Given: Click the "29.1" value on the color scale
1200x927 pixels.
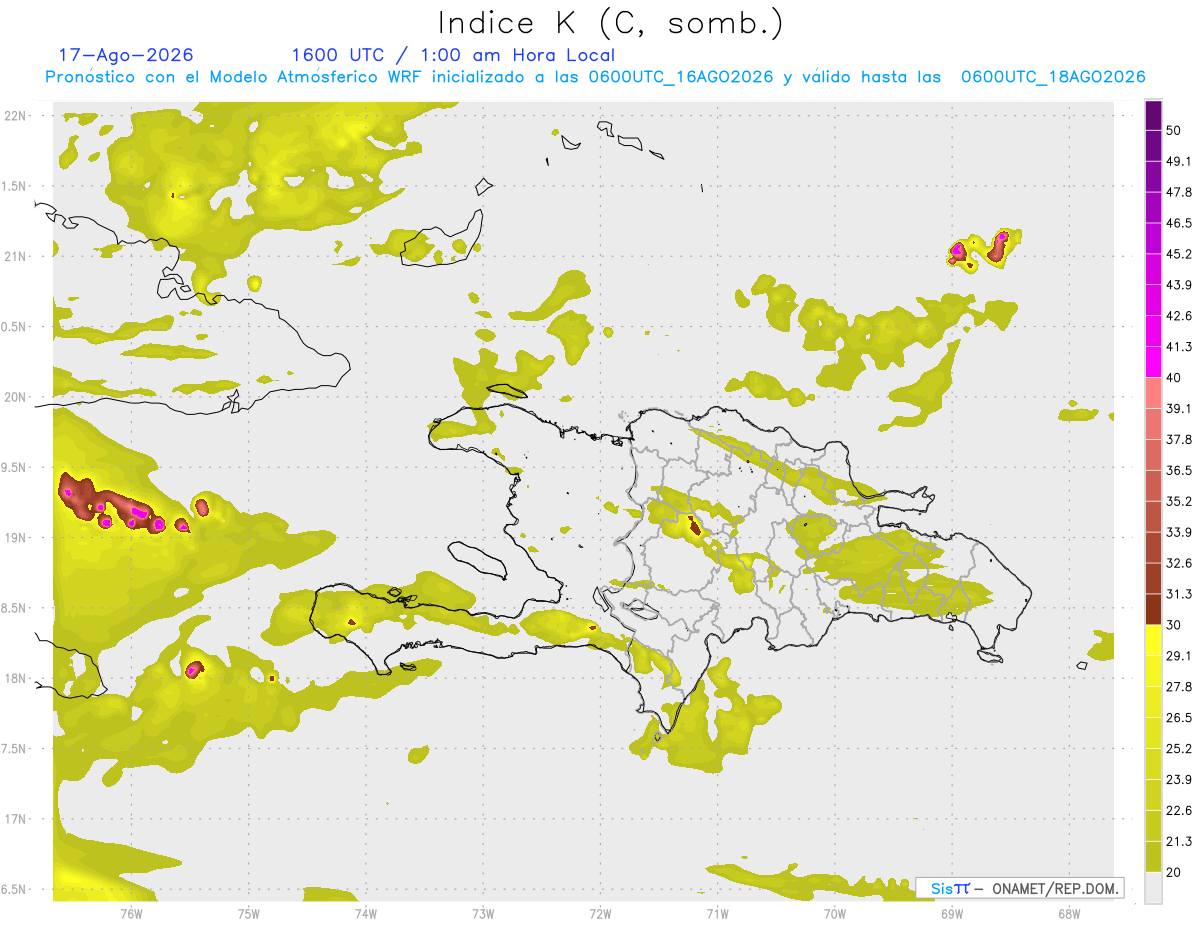Looking at the screenshot, I should click(1180, 656).
